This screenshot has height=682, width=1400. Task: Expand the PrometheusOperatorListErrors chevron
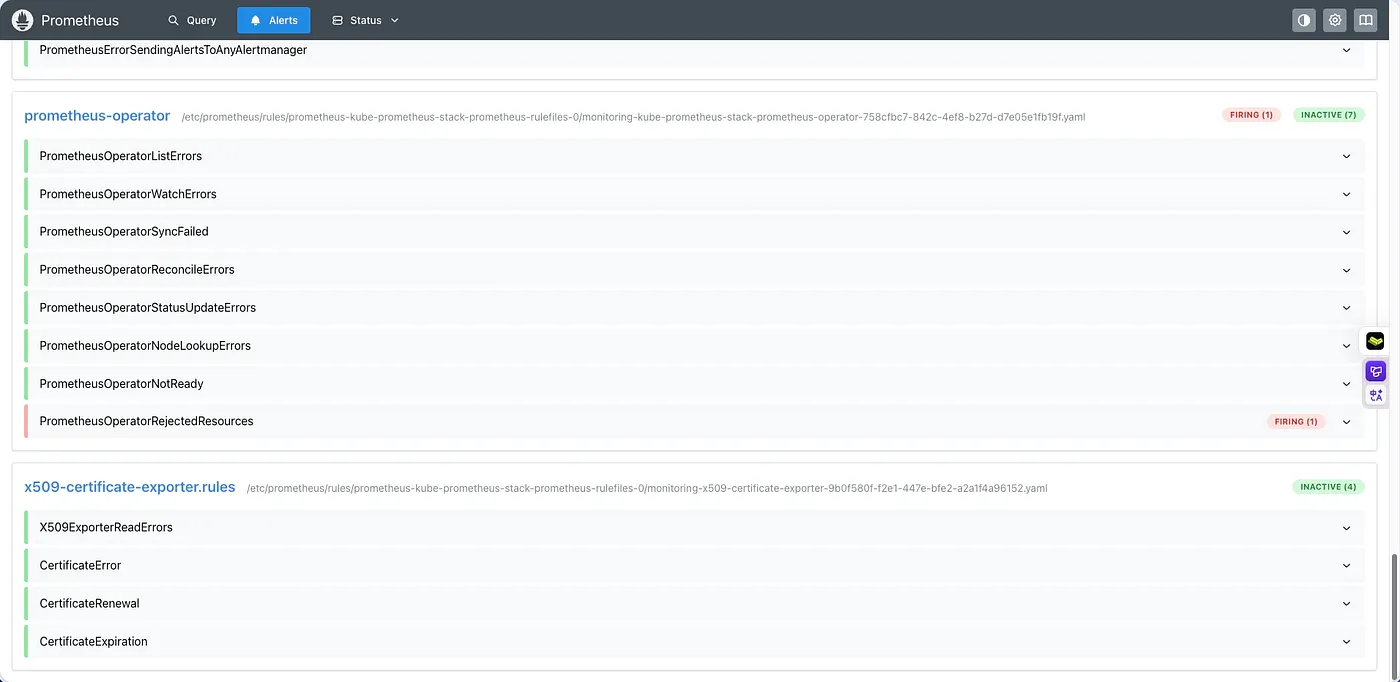[x=1346, y=156]
